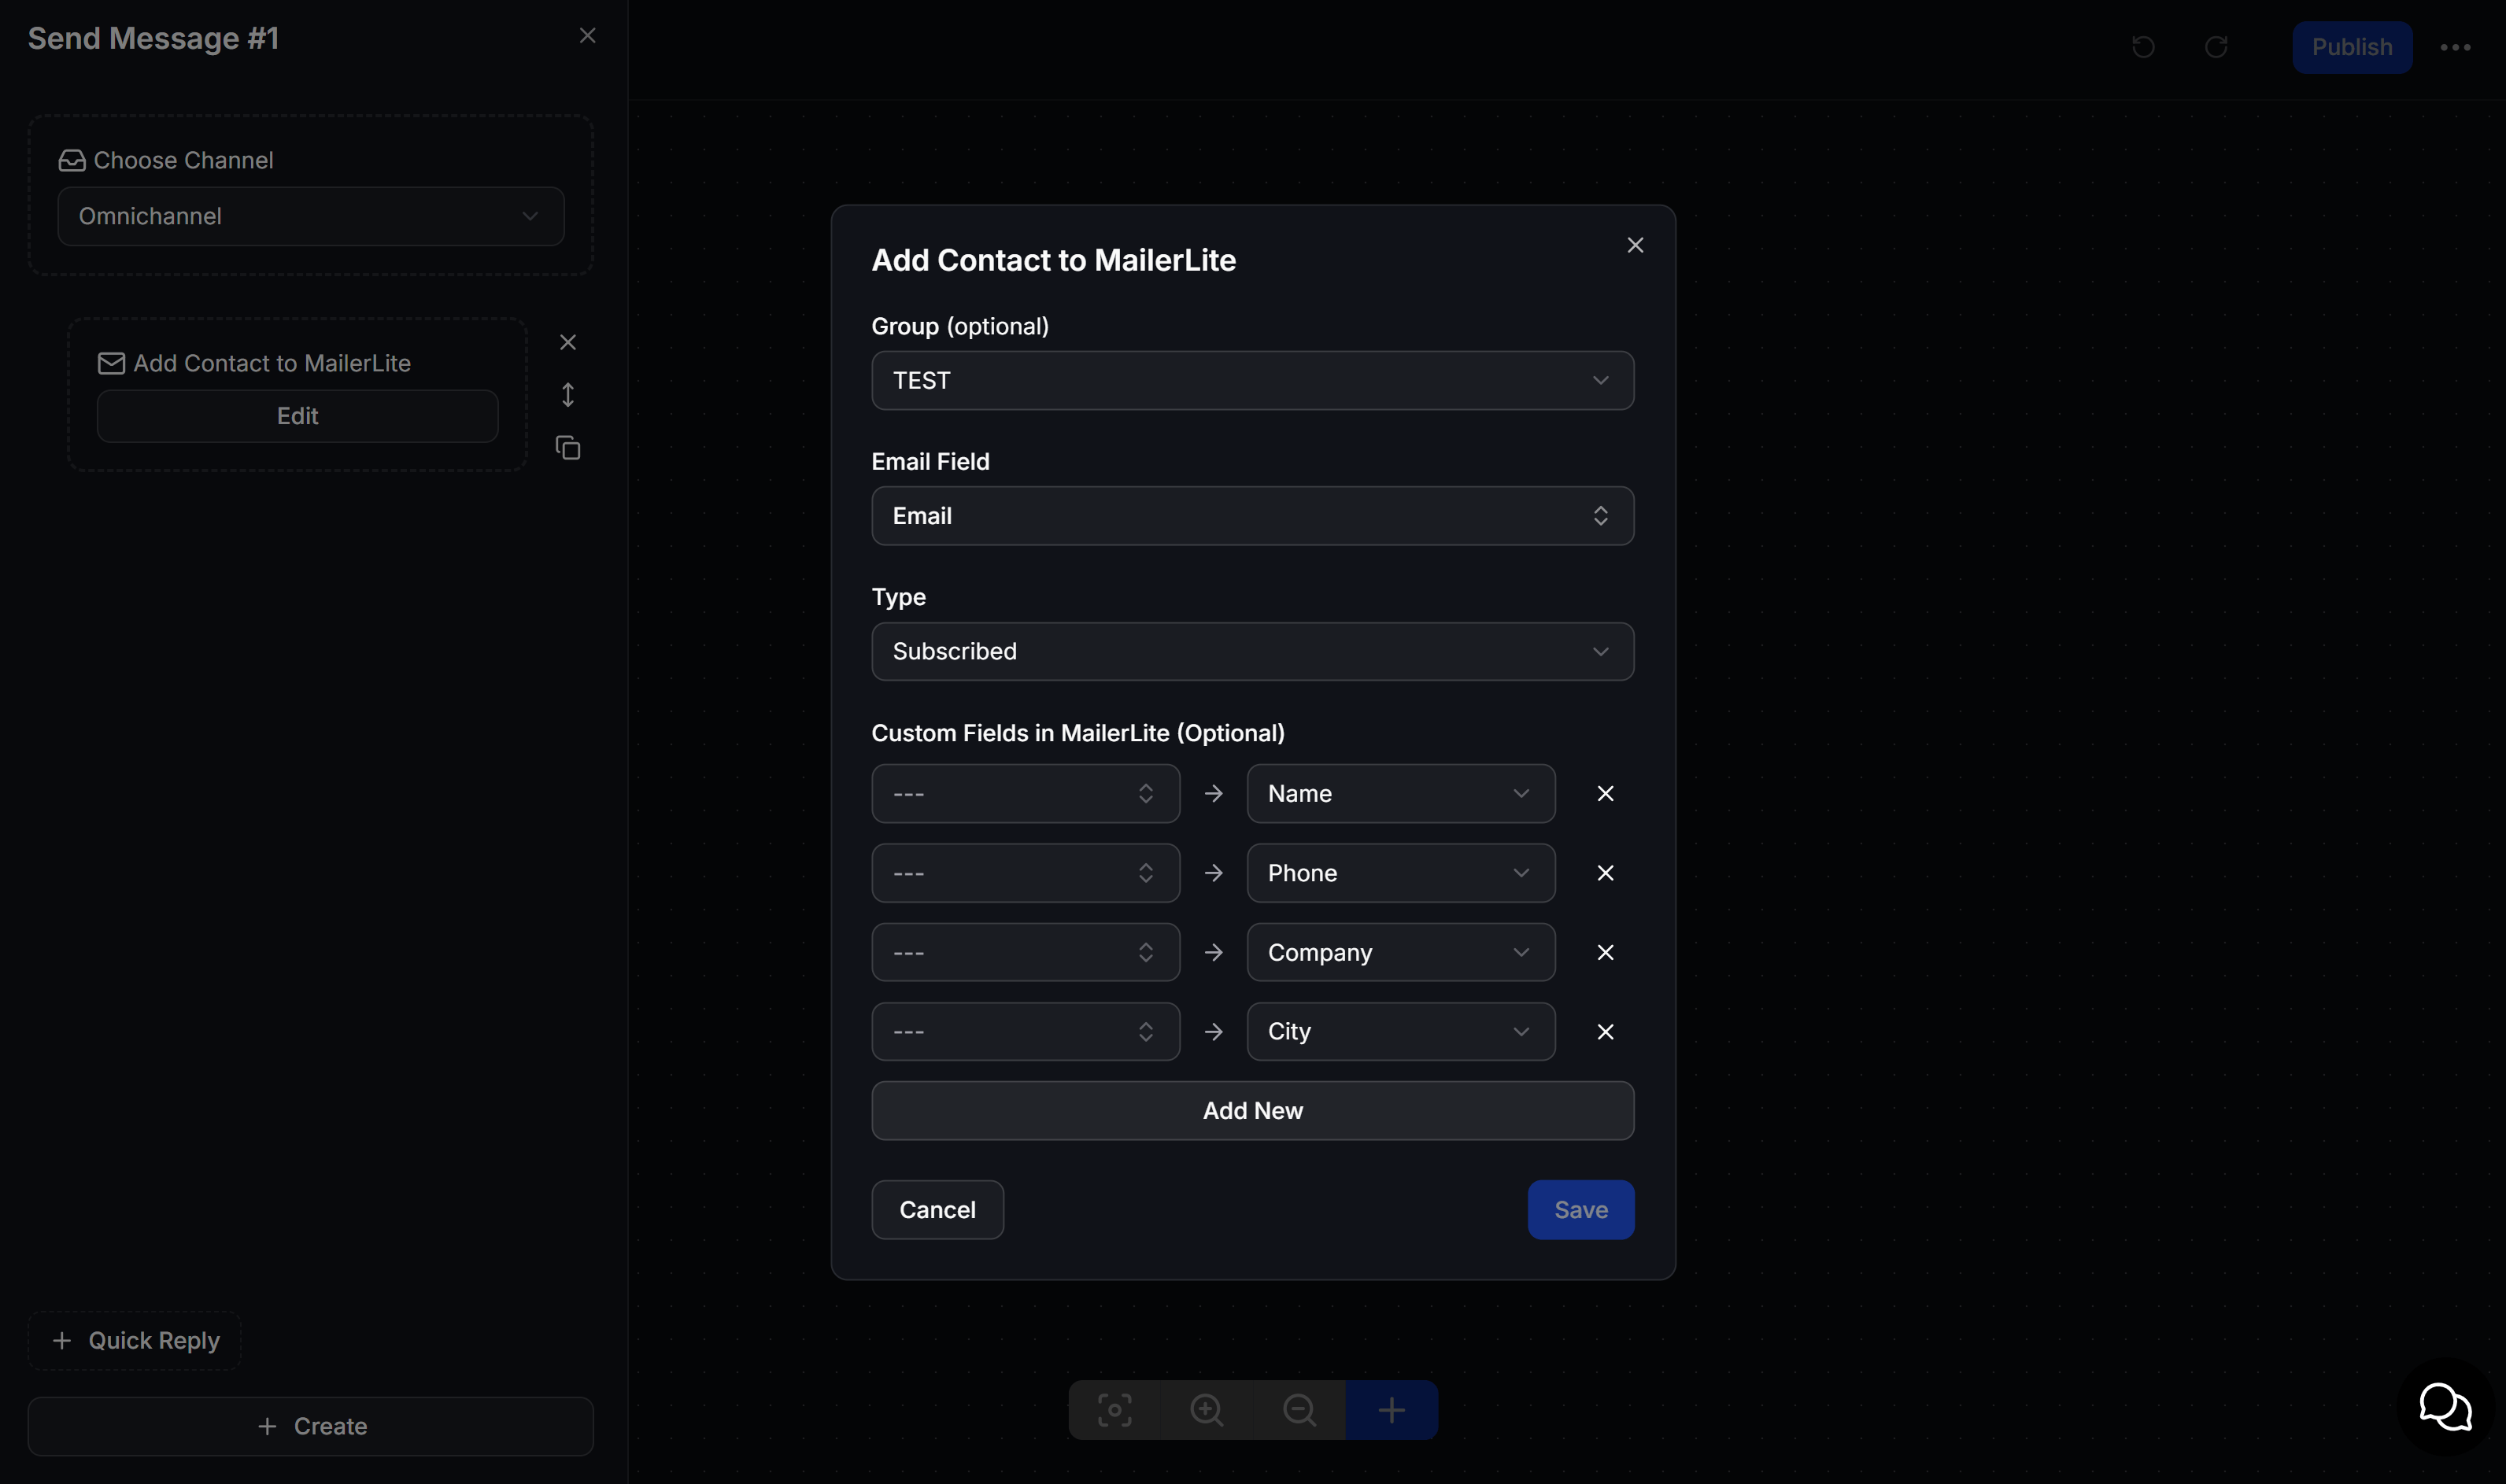The image size is (2506, 1484).
Task: Remove the City custom field row
Action: [1605, 1031]
